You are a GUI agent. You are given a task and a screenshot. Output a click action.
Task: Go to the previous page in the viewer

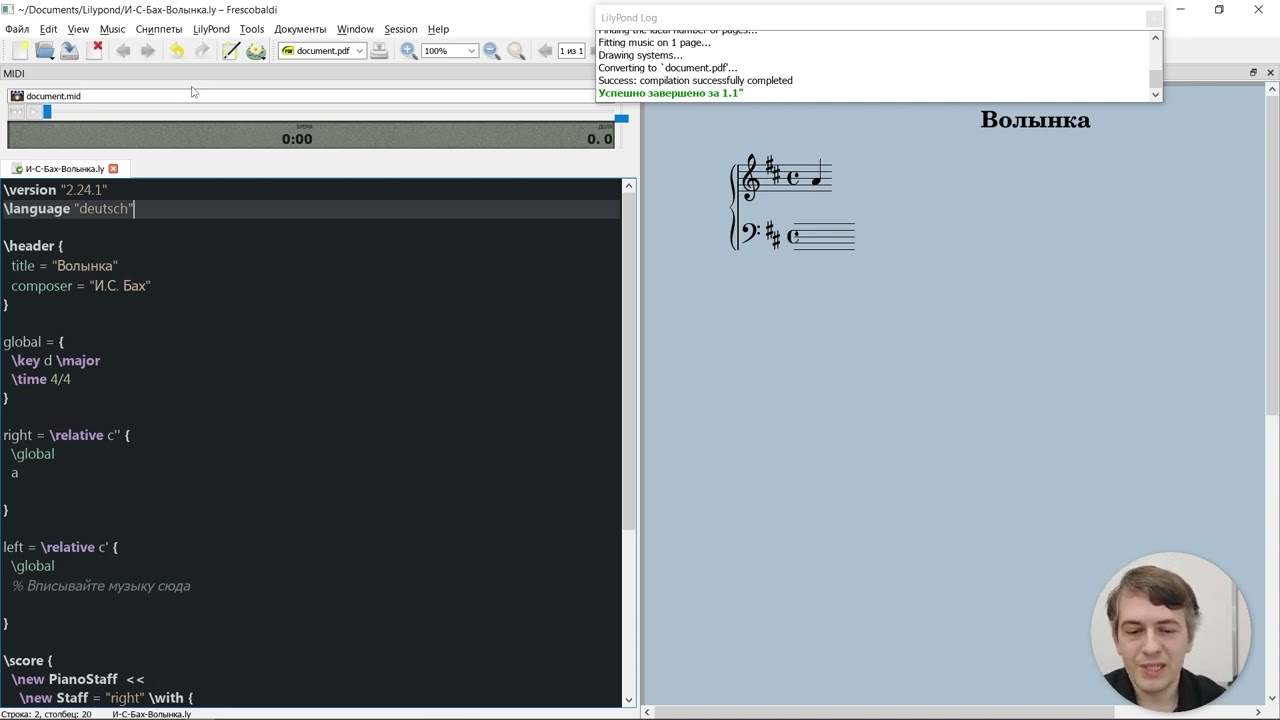click(x=545, y=51)
